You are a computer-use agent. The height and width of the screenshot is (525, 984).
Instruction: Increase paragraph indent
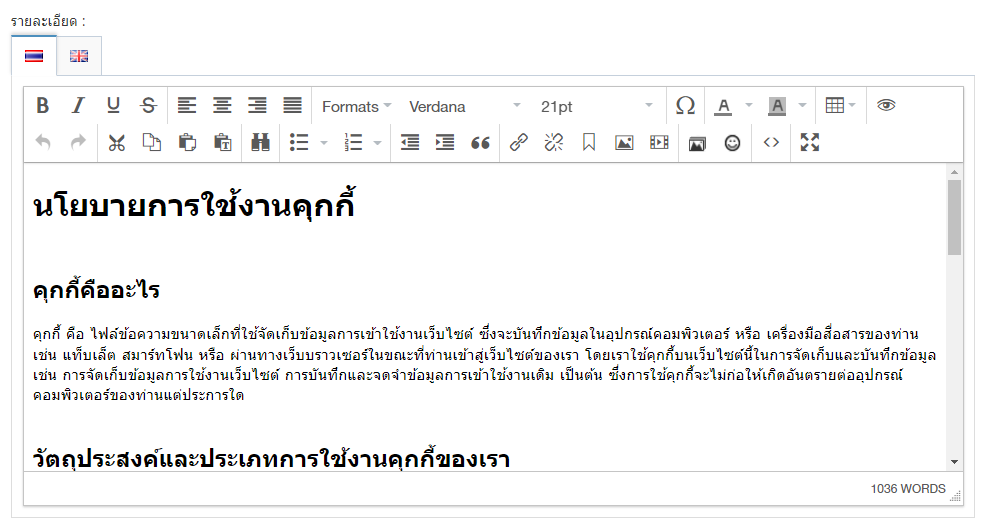[x=445, y=142]
